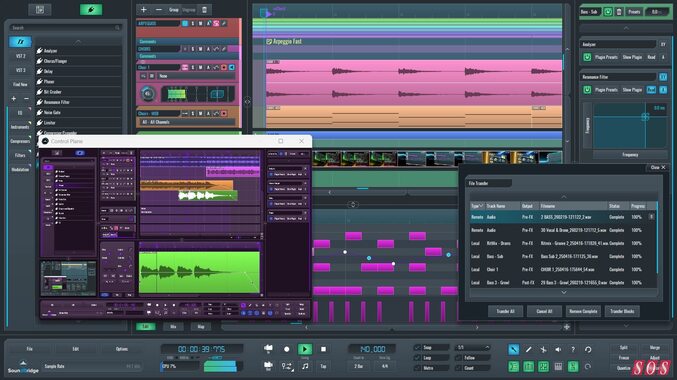The image size is (677, 380).
Task: Click trash icon next to Bass - Sub
Action: pyautogui.click(x=619, y=12)
